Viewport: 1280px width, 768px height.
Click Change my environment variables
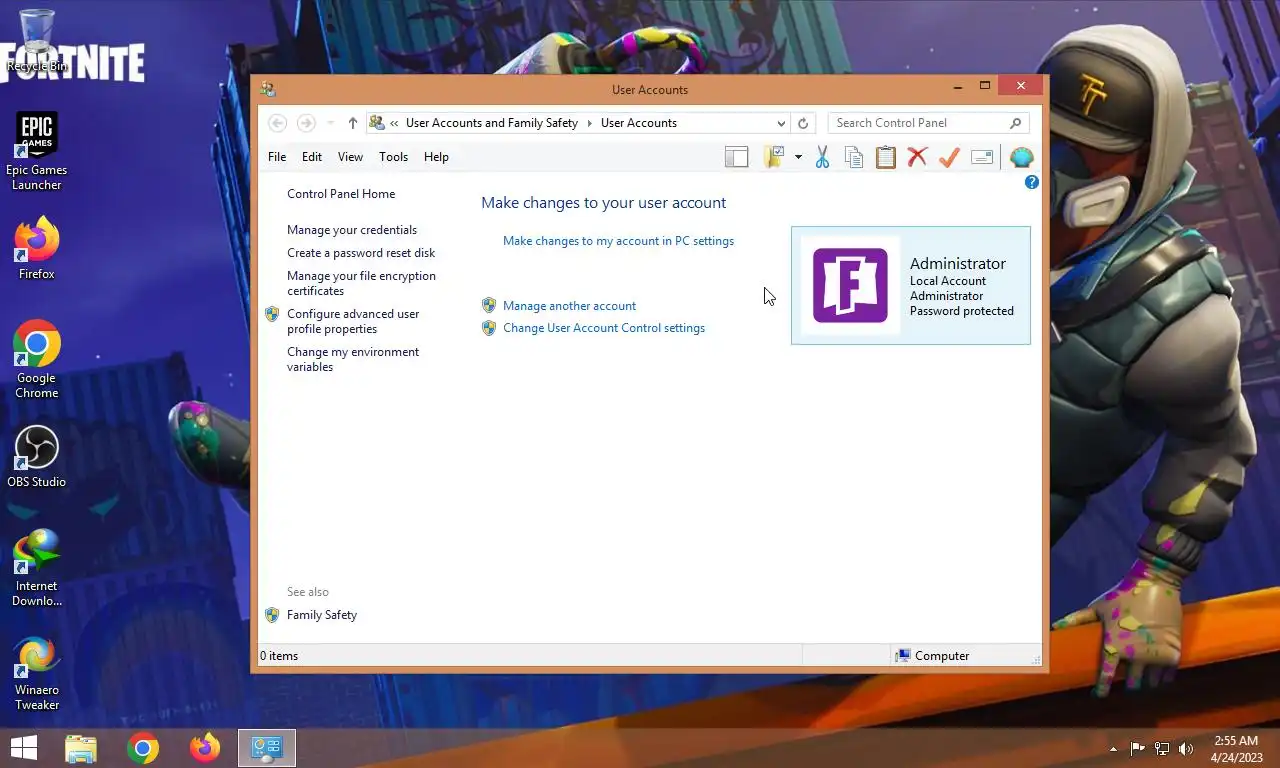point(353,359)
